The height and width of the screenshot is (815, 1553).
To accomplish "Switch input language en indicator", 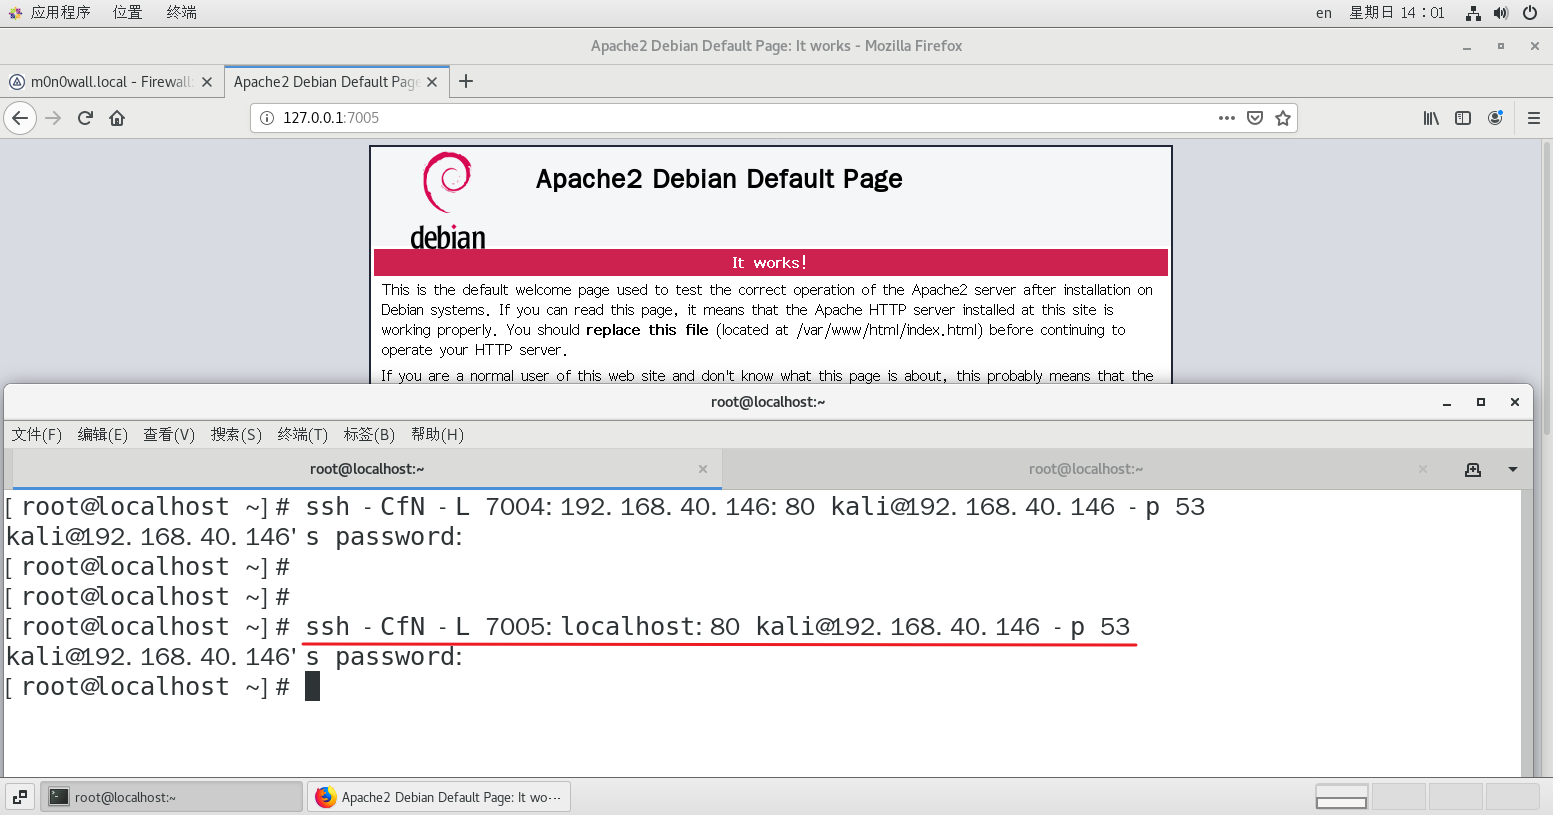I will [x=1324, y=13].
